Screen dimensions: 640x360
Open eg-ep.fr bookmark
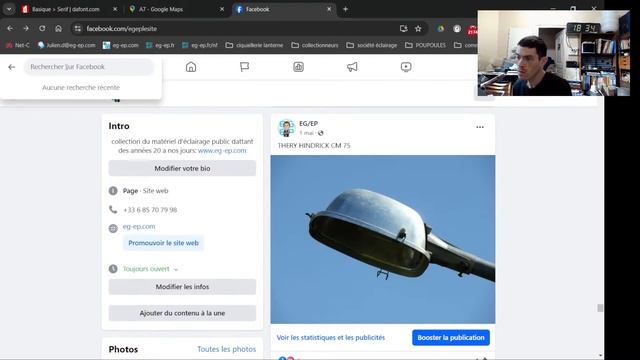click(160, 45)
